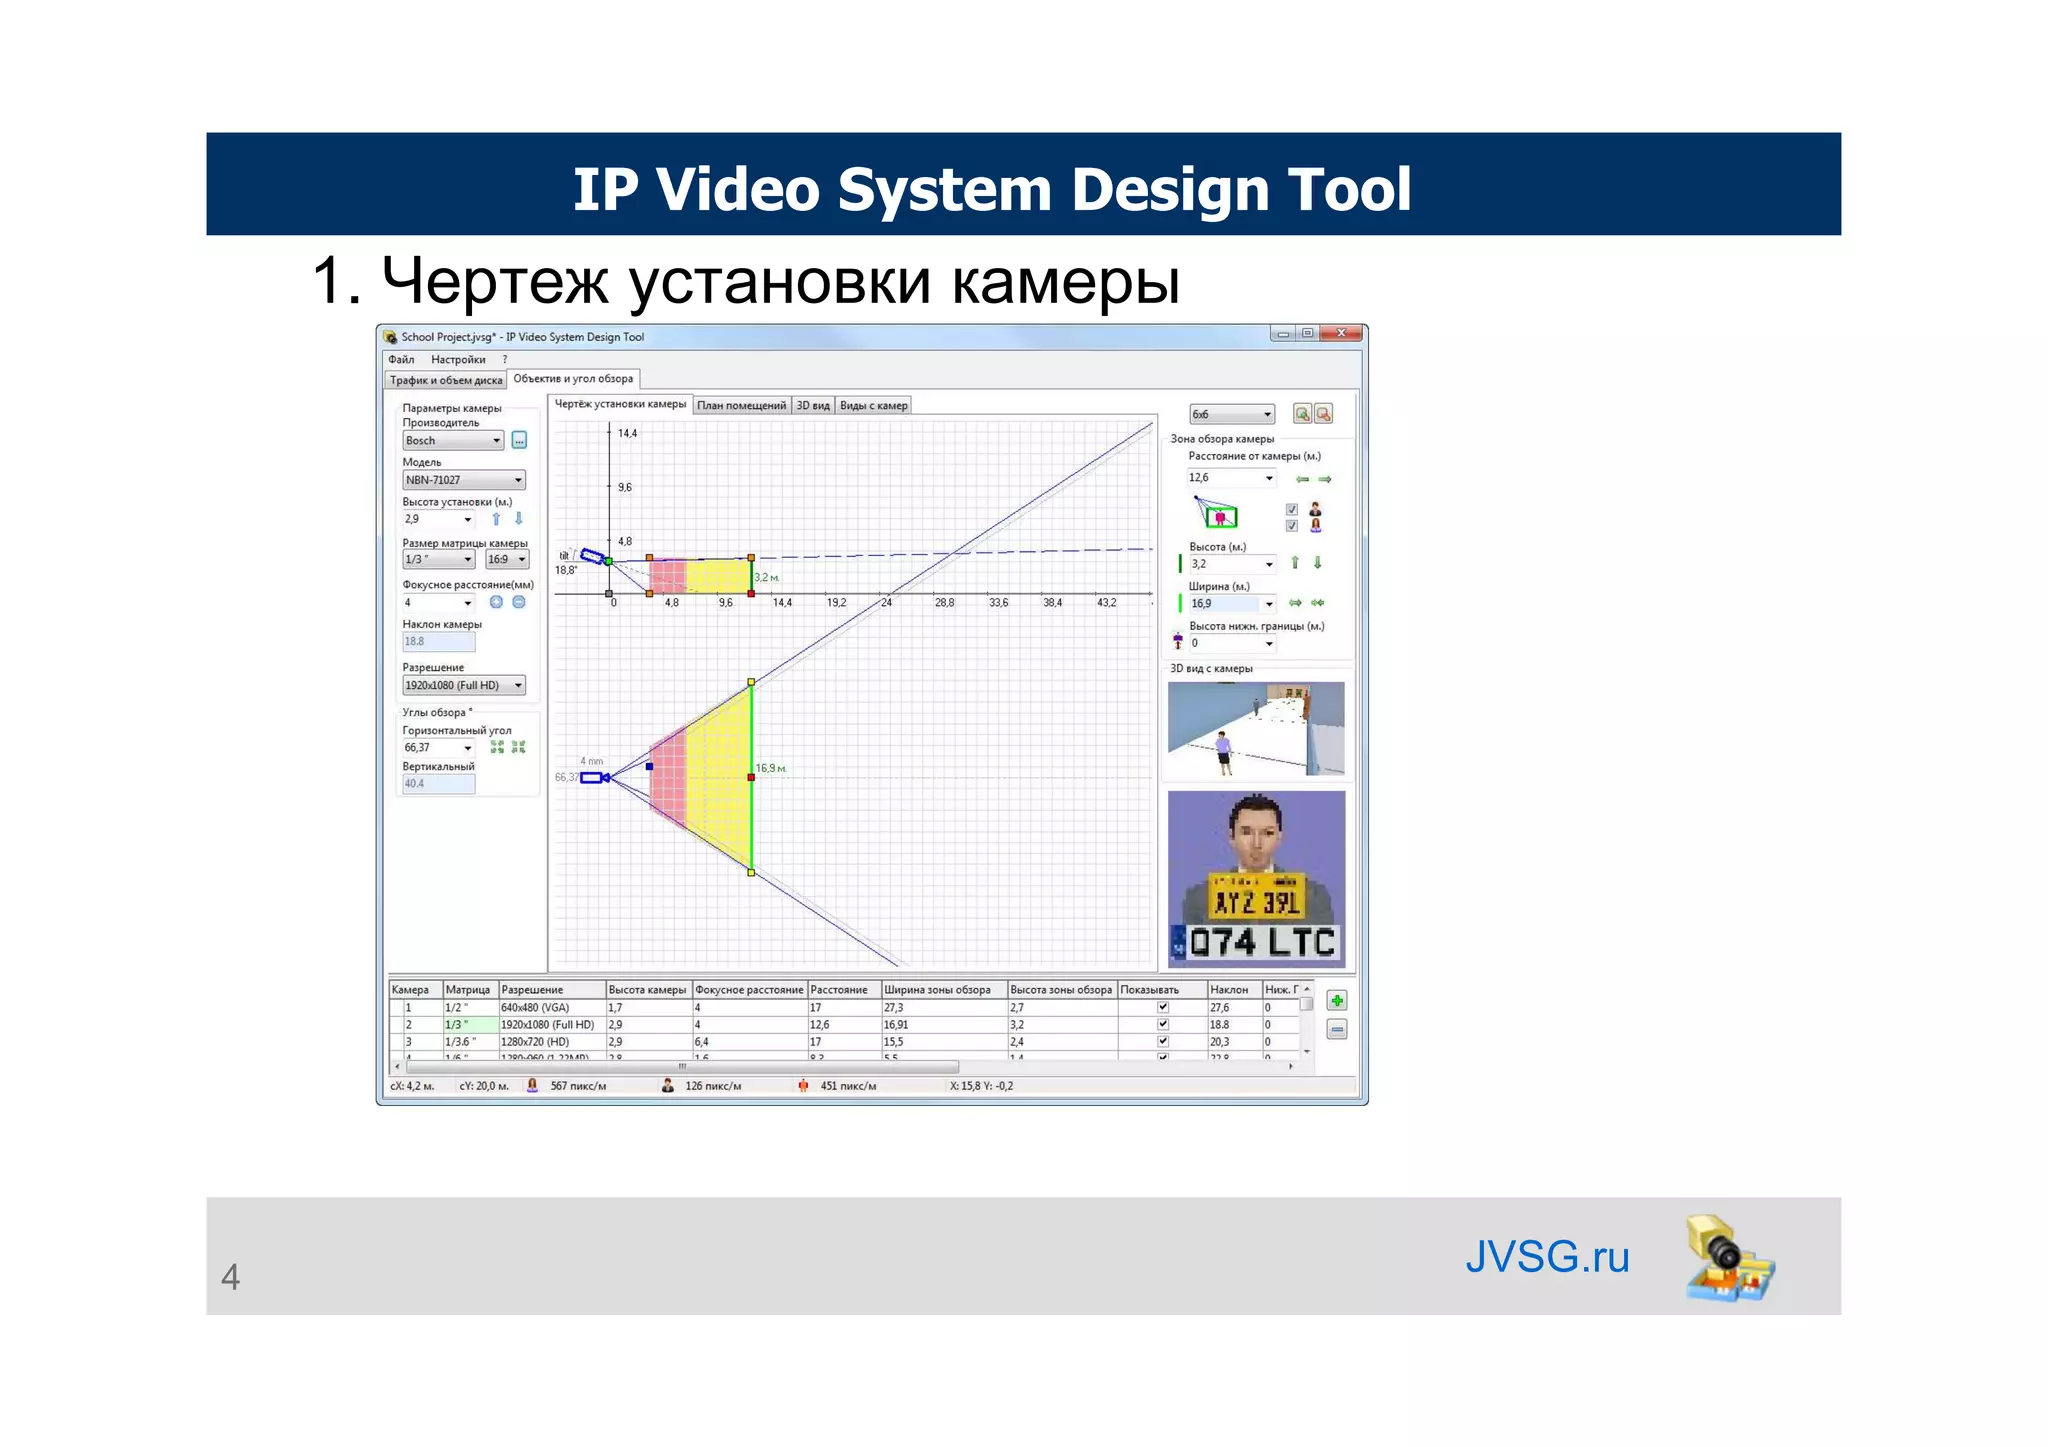
Task: Expand distance from camera 12,6 dropdown
Action: (1269, 478)
